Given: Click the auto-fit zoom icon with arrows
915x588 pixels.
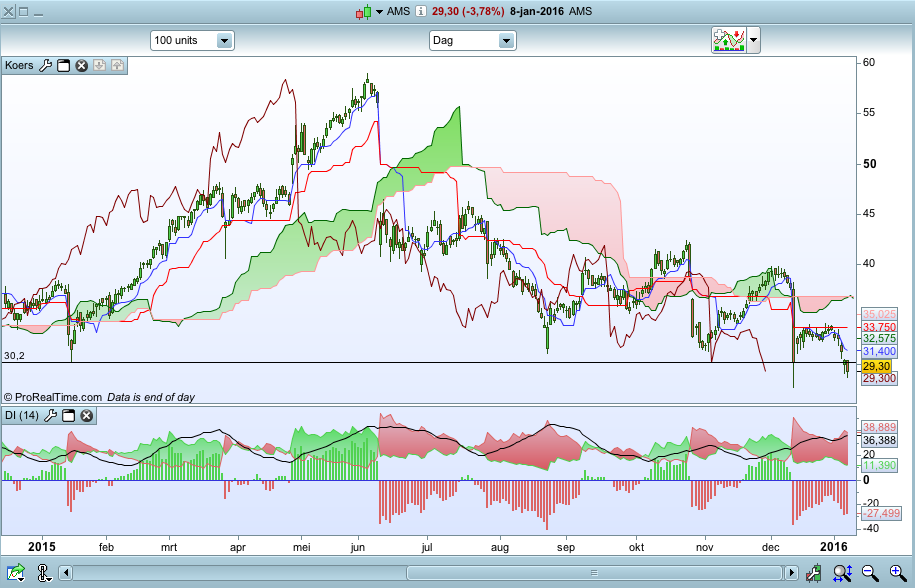Looking at the screenshot, I should (x=843, y=573).
